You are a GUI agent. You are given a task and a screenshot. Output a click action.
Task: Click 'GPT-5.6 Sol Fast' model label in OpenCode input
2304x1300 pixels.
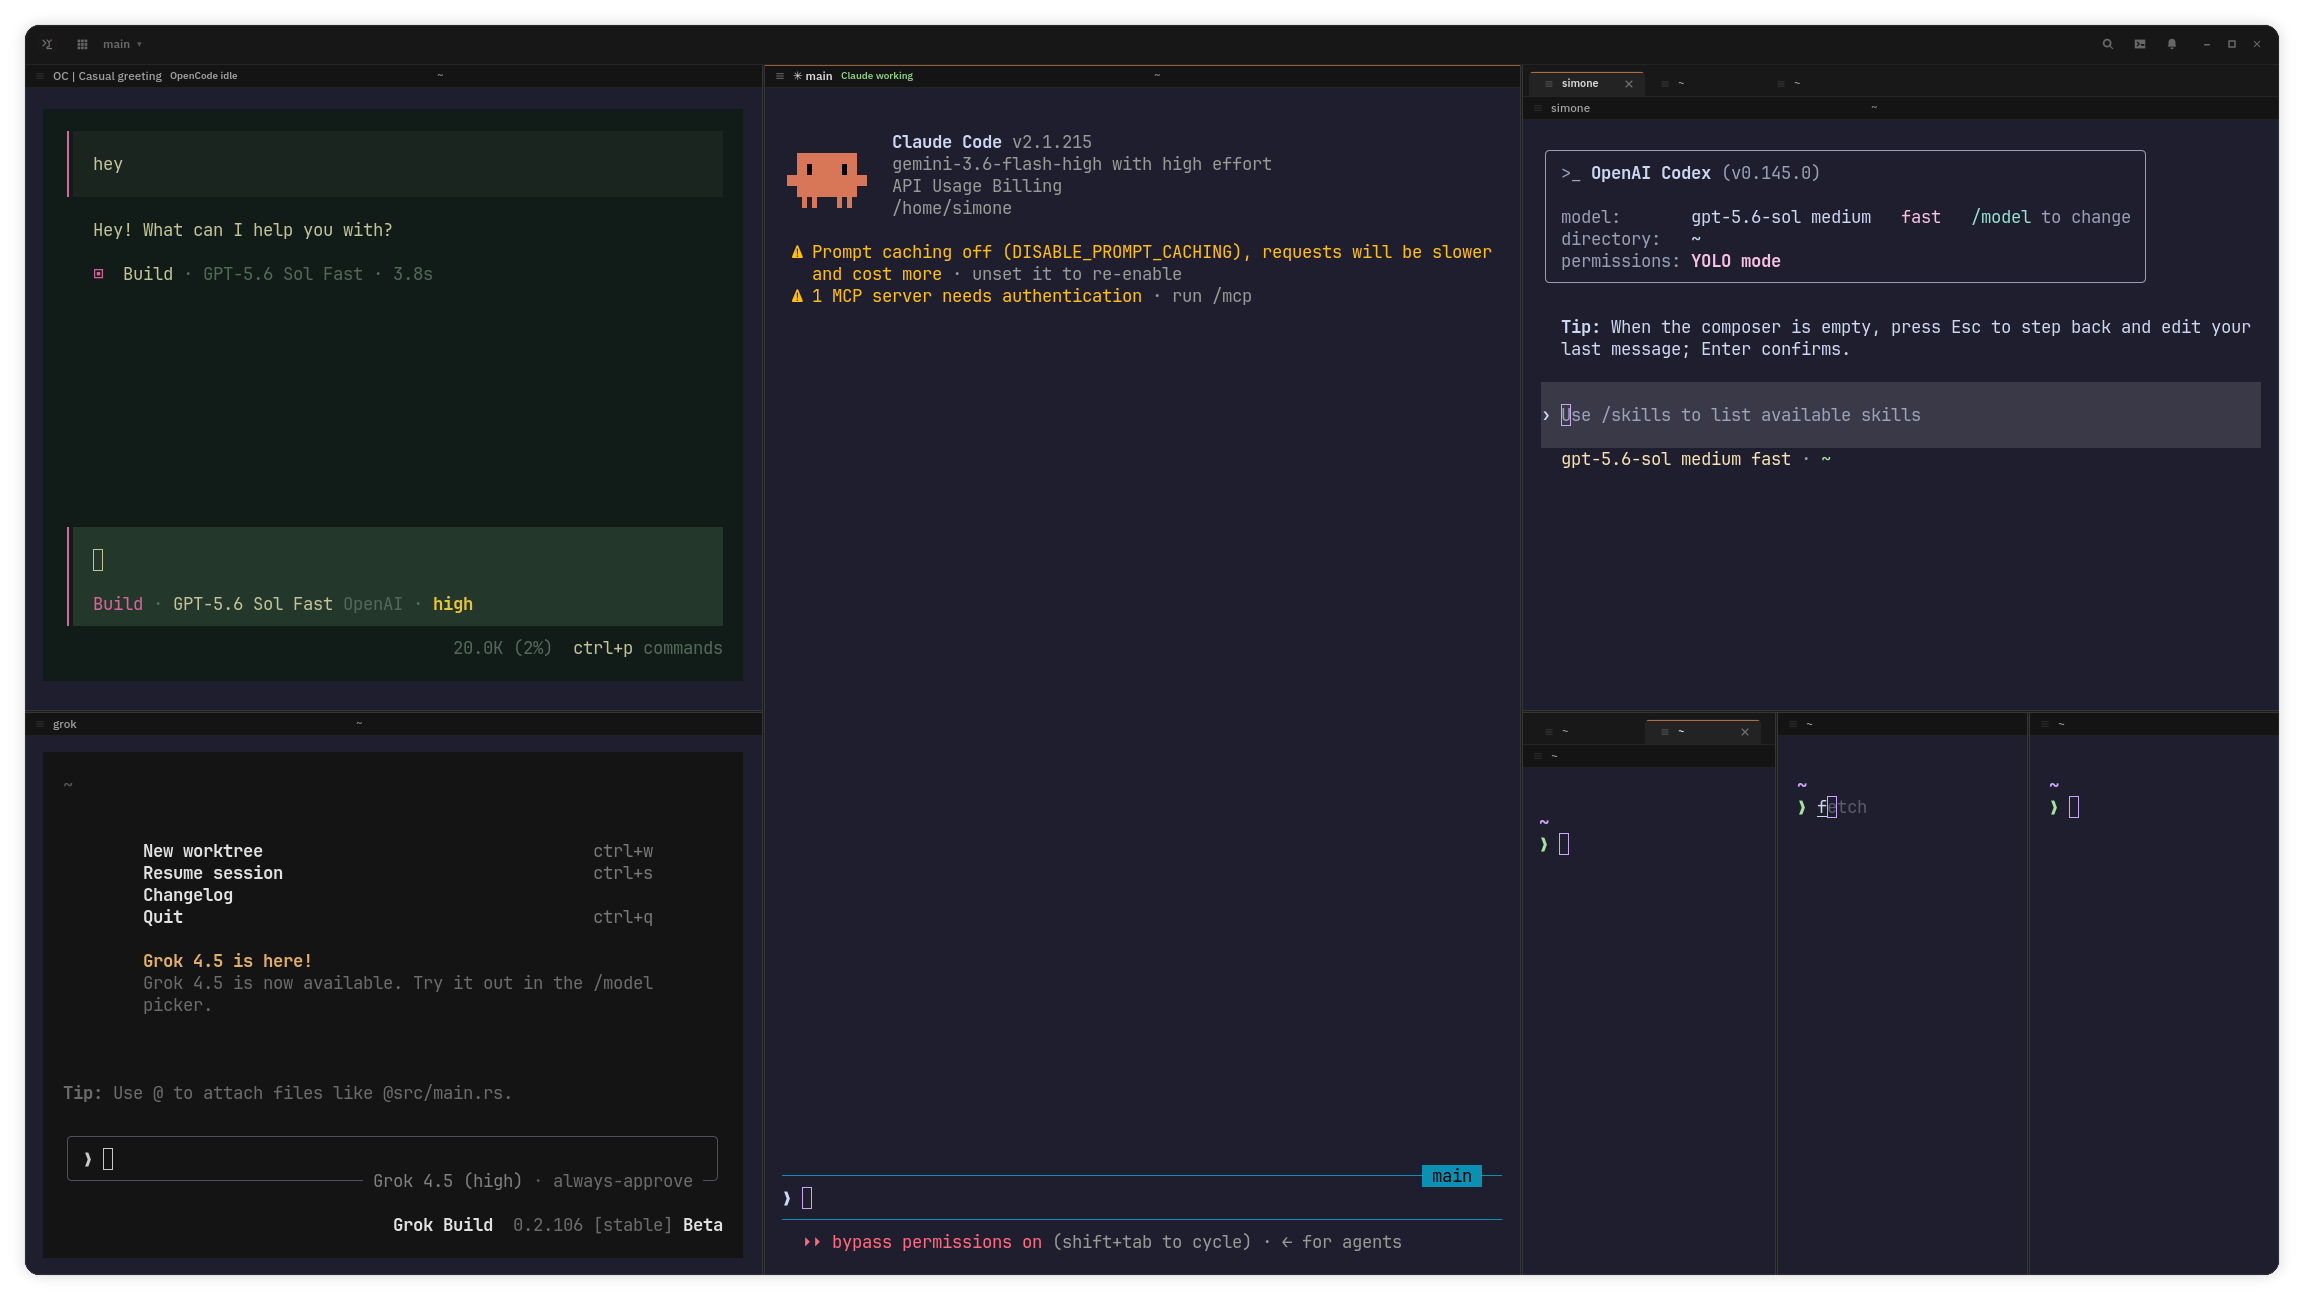(253, 604)
